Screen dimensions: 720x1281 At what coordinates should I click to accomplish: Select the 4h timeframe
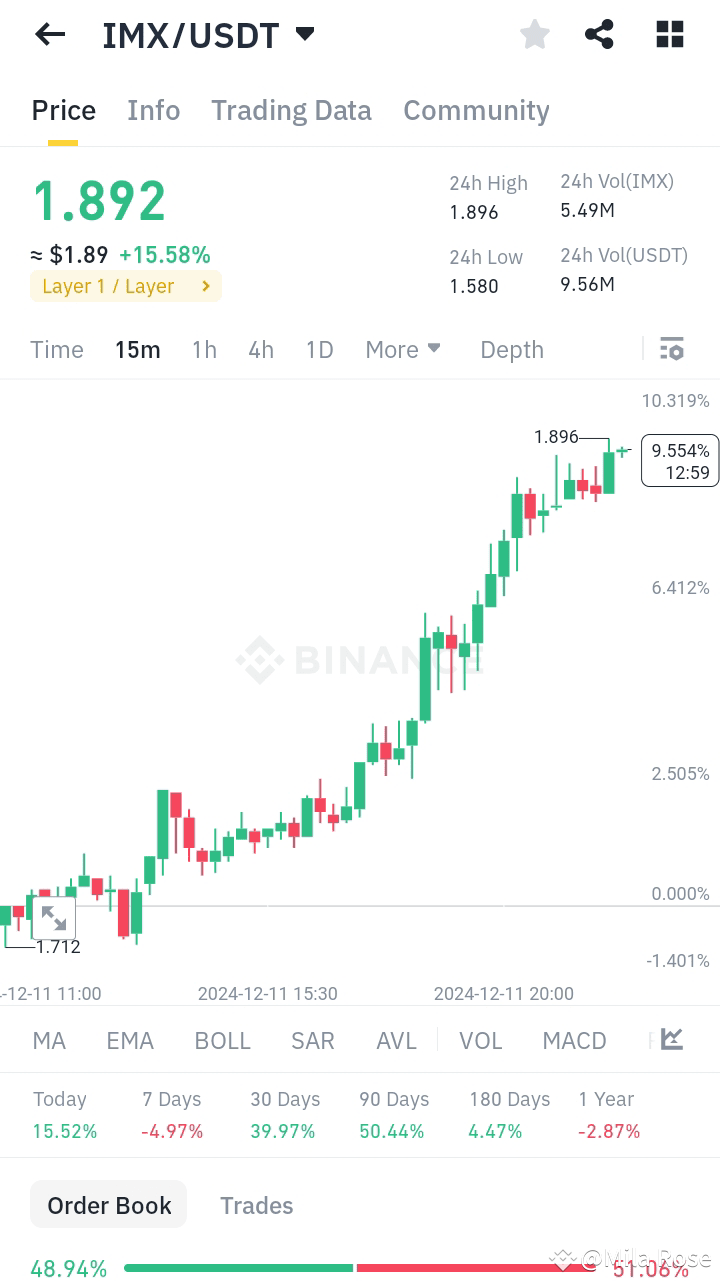[260, 349]
